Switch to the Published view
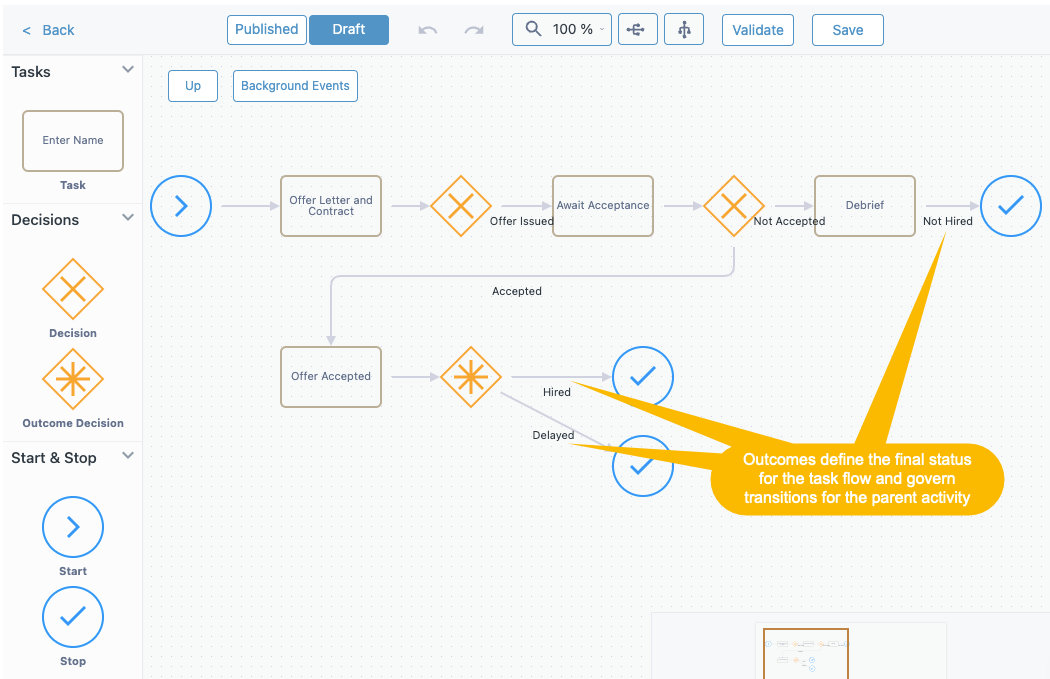 [266, 29]
